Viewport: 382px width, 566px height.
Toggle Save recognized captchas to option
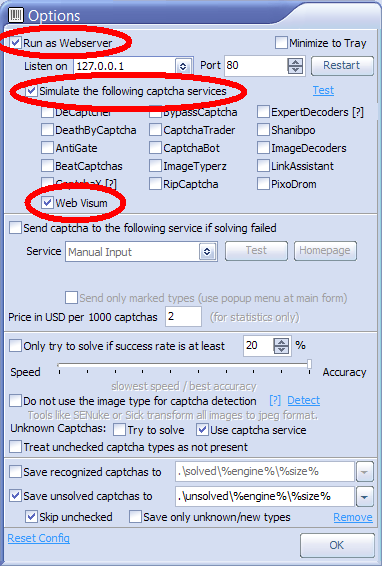point(15,471)
